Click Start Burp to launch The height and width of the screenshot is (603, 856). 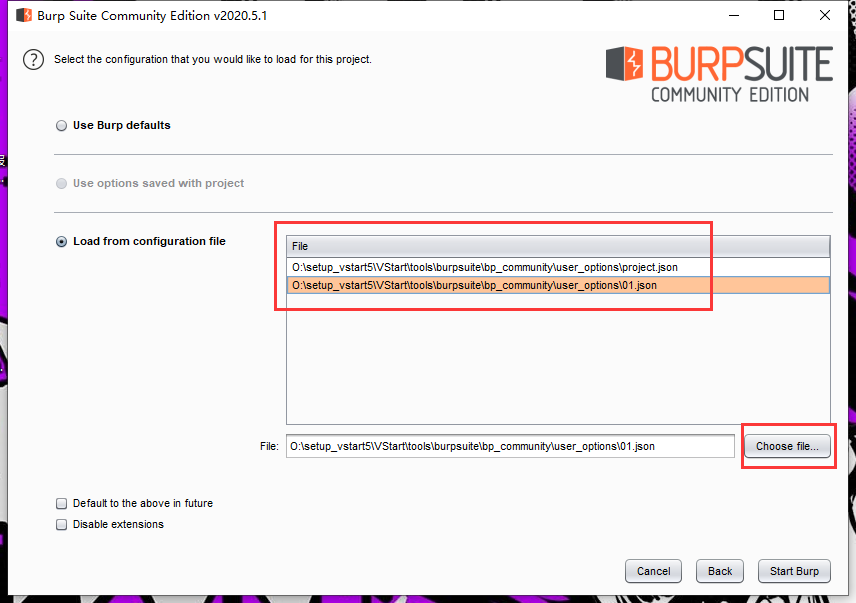click(794, 571)
